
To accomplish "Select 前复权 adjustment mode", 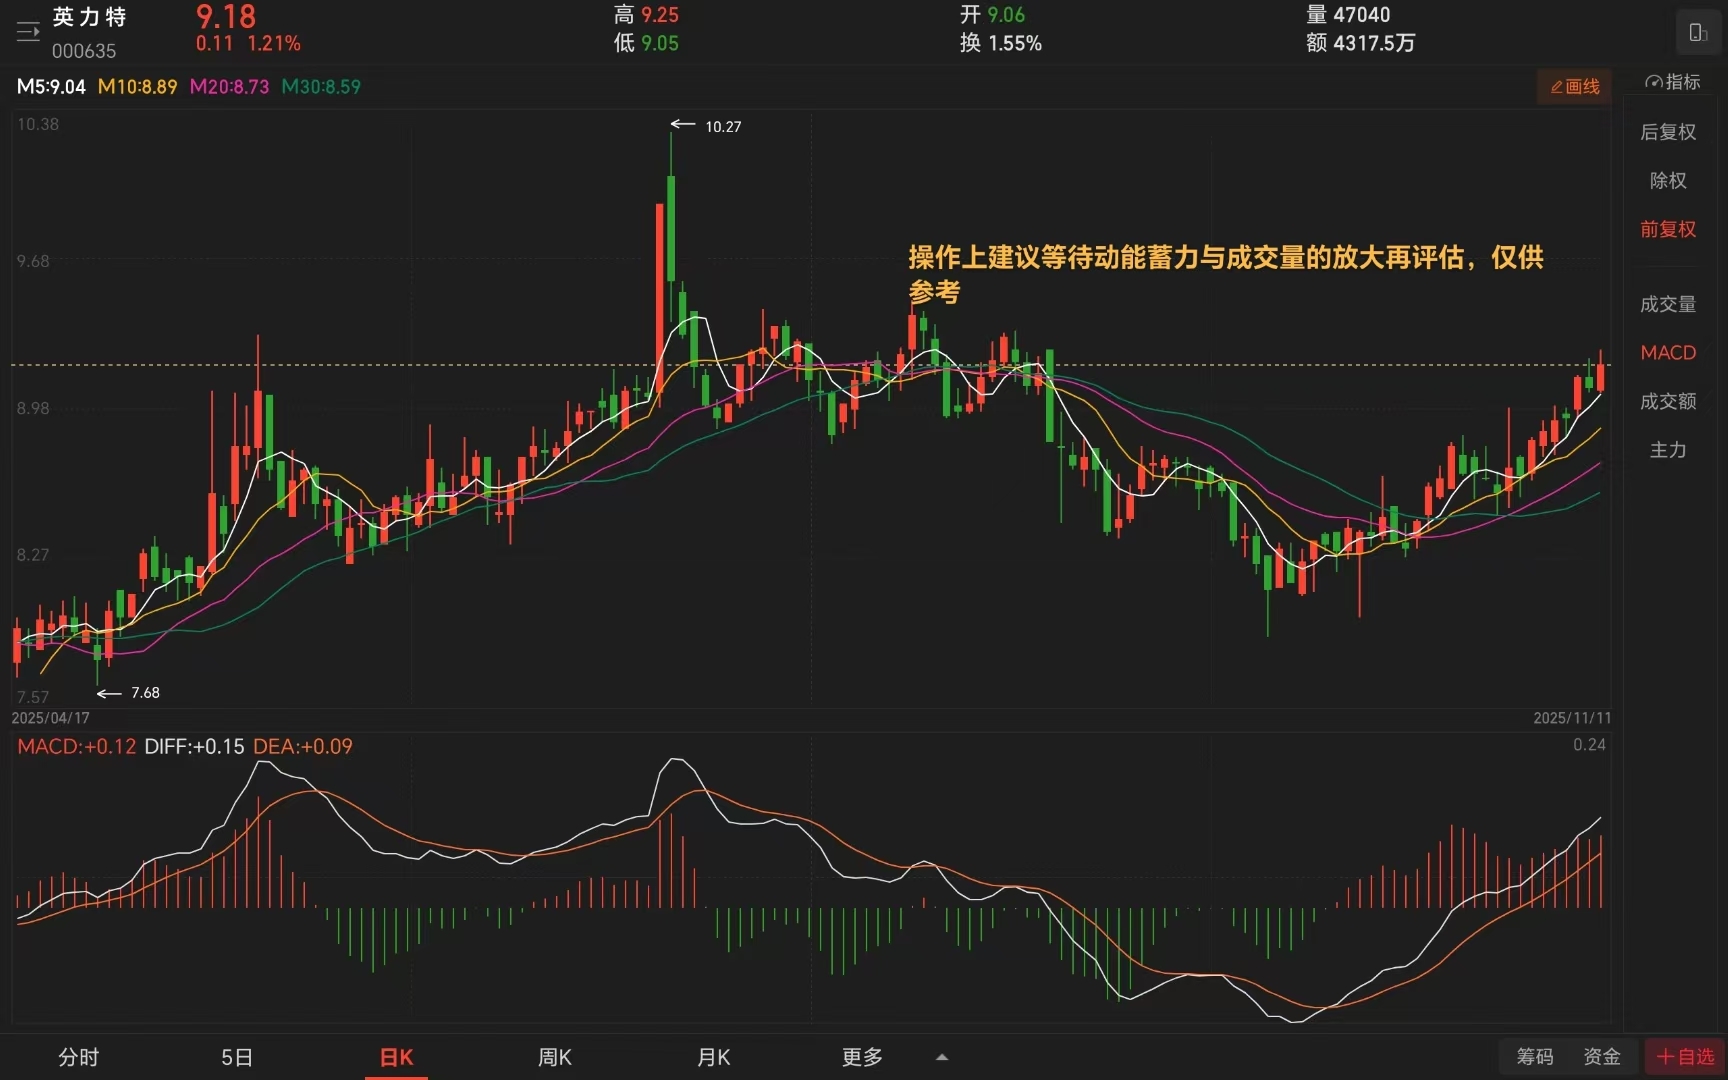I will [1668, 229].
